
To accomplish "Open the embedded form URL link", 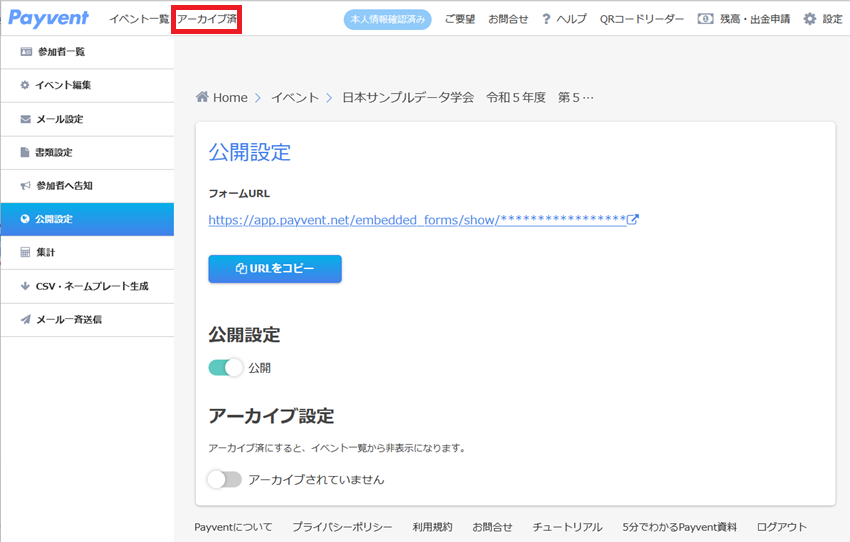I will pos(417,220).
